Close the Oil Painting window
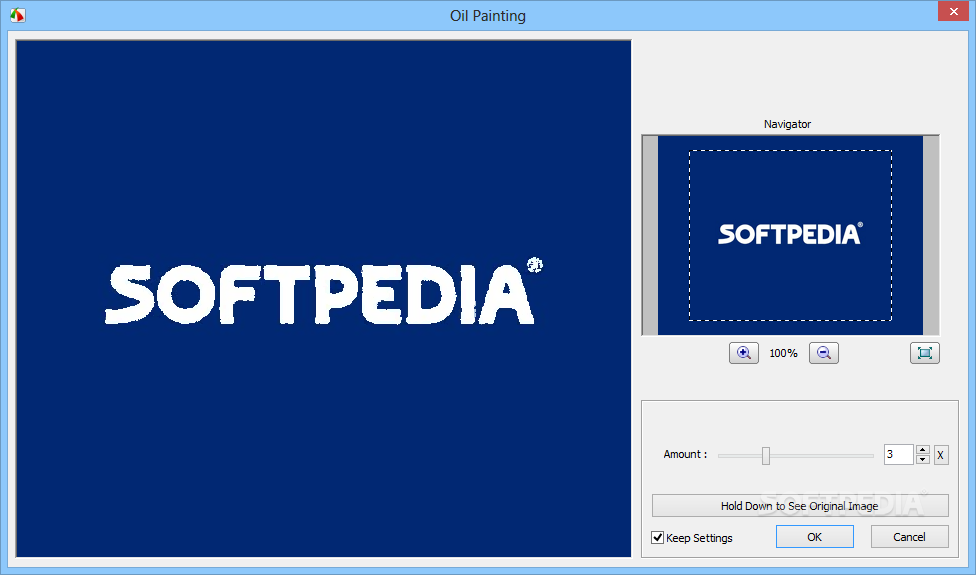The image size is (976, 575). [954, 11]
